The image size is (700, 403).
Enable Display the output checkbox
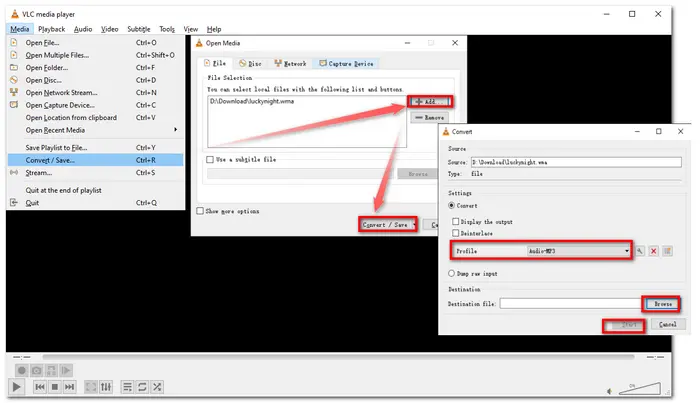455,221
